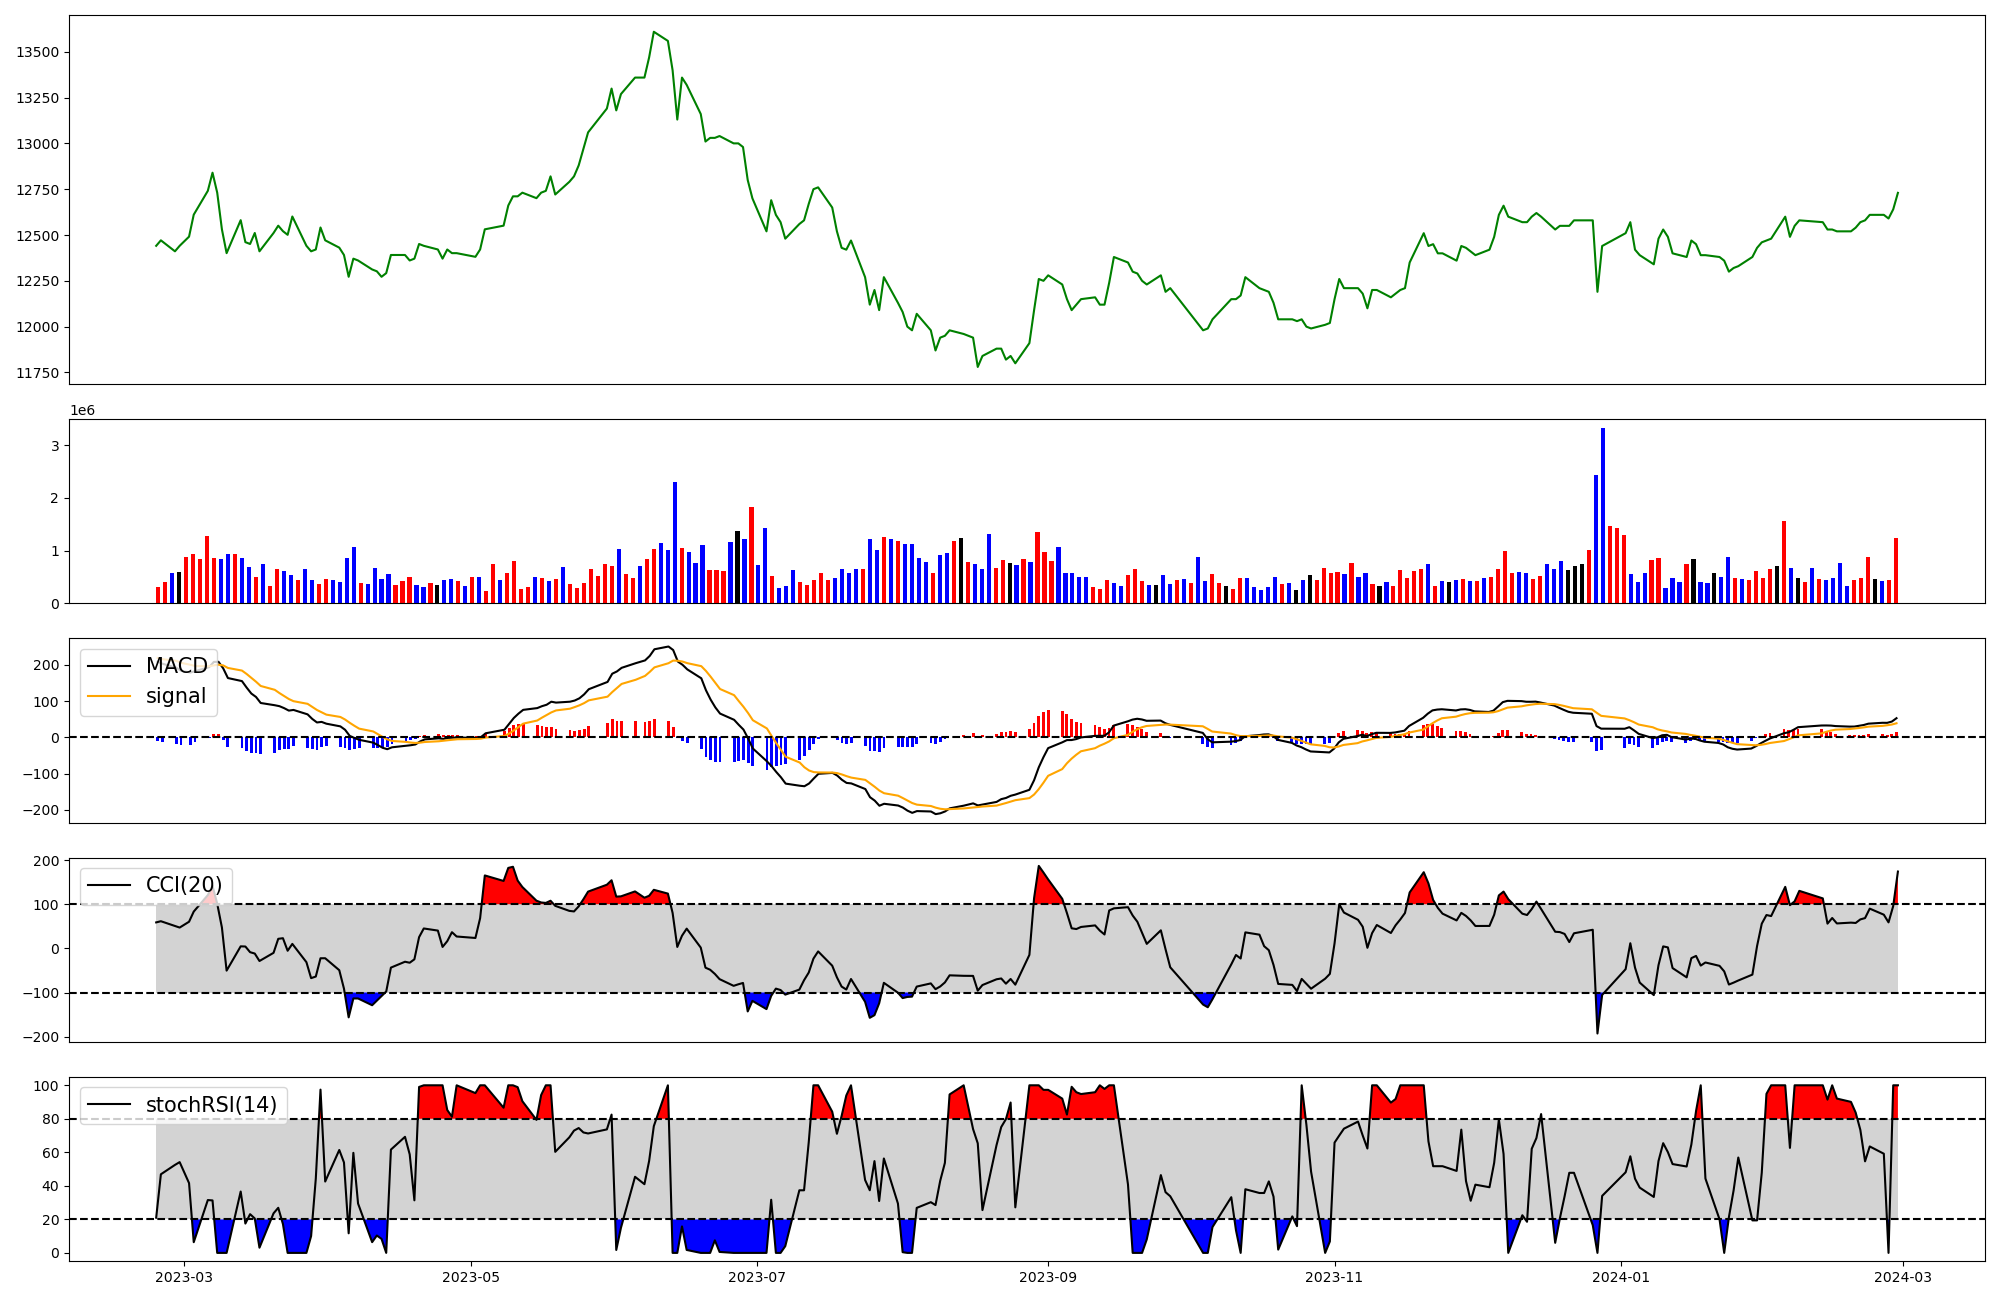The width and height of the screenshot is (2000, 1300).
Task: Click the highest peak of the green price line
Action: pos(653,32)
